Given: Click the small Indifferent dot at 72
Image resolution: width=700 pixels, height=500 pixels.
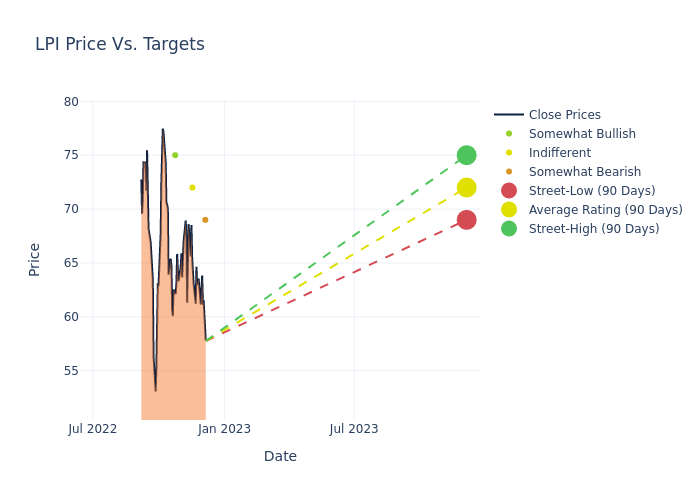Looking at the screenshot, I should (192, 187).
